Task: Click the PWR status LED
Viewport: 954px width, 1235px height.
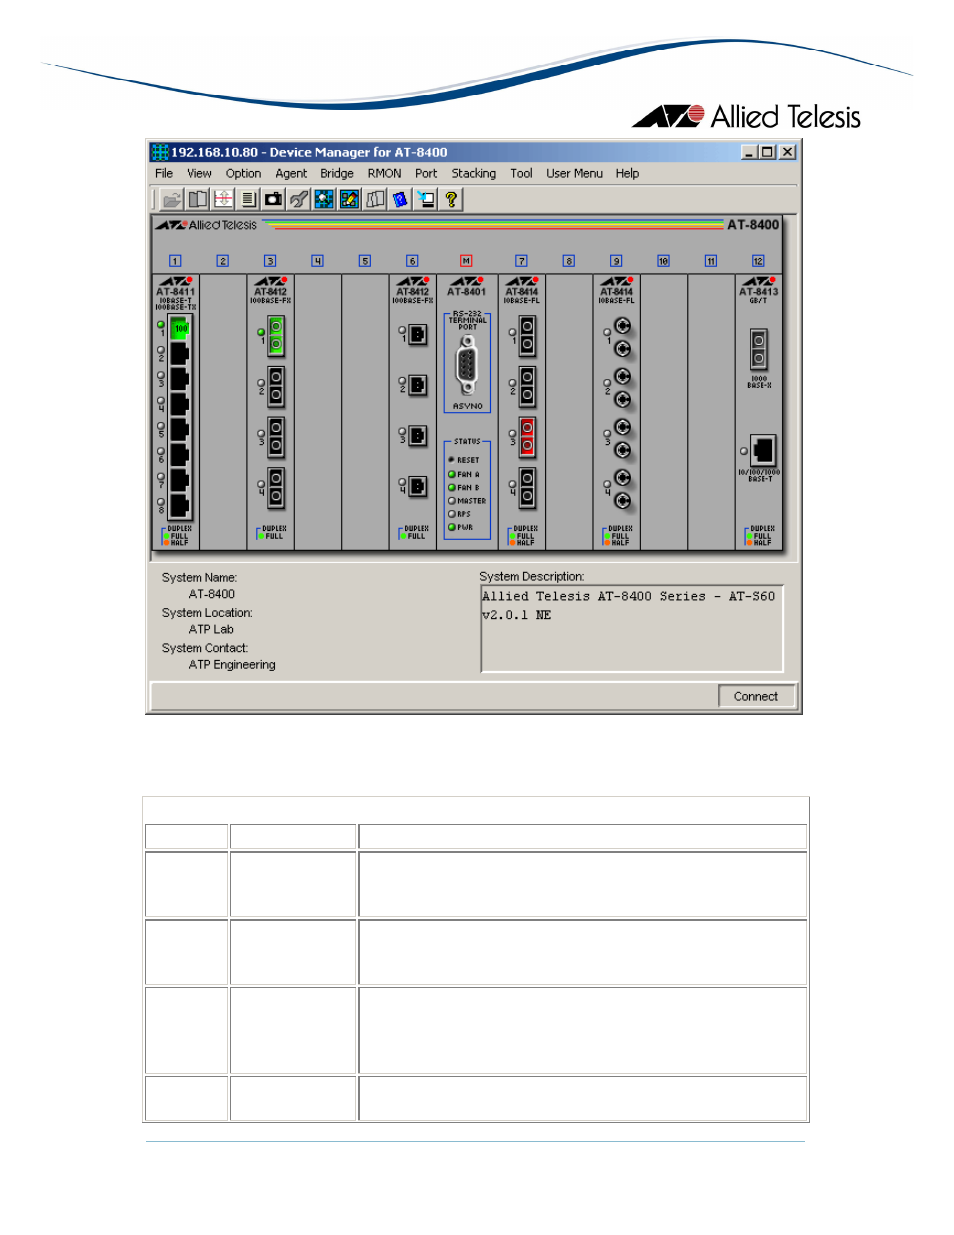Action: 452,526
